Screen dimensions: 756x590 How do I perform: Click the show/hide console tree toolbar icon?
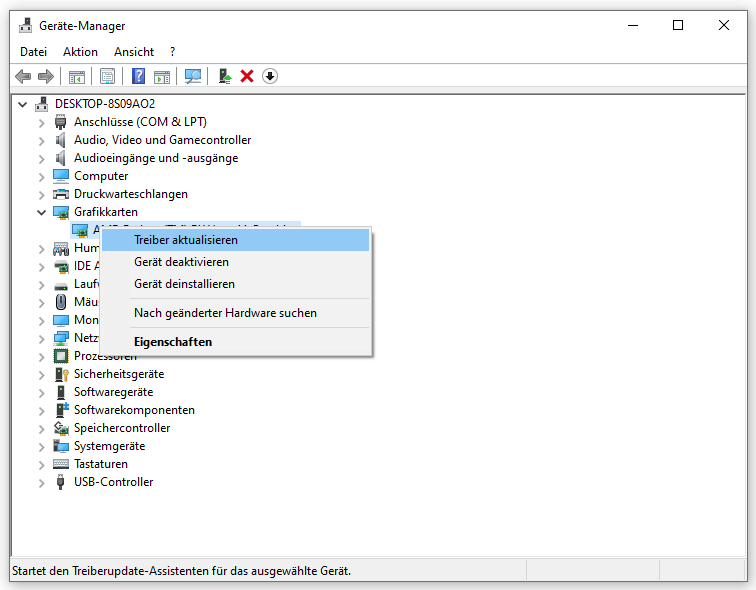click(77, 76)
